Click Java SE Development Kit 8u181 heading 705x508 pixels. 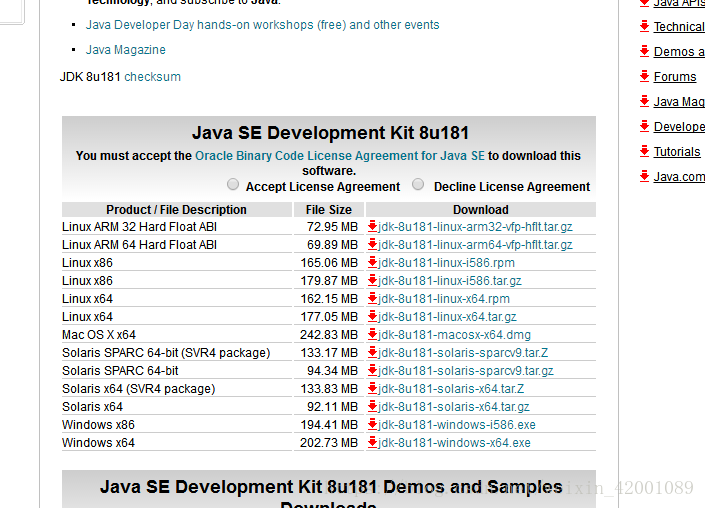[x=330, y=133]
